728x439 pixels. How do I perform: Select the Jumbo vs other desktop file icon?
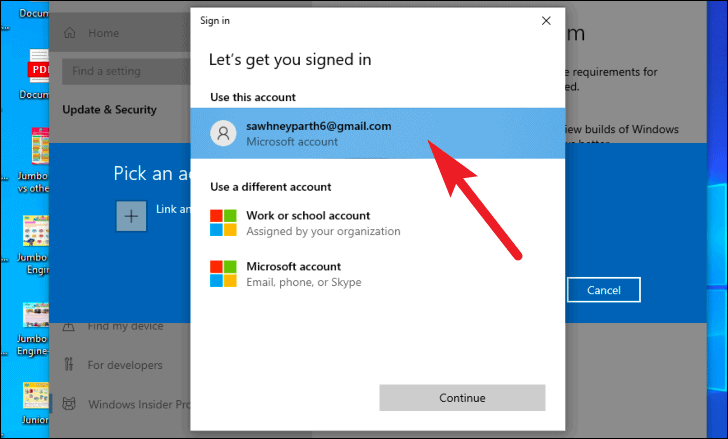[40, 146]
